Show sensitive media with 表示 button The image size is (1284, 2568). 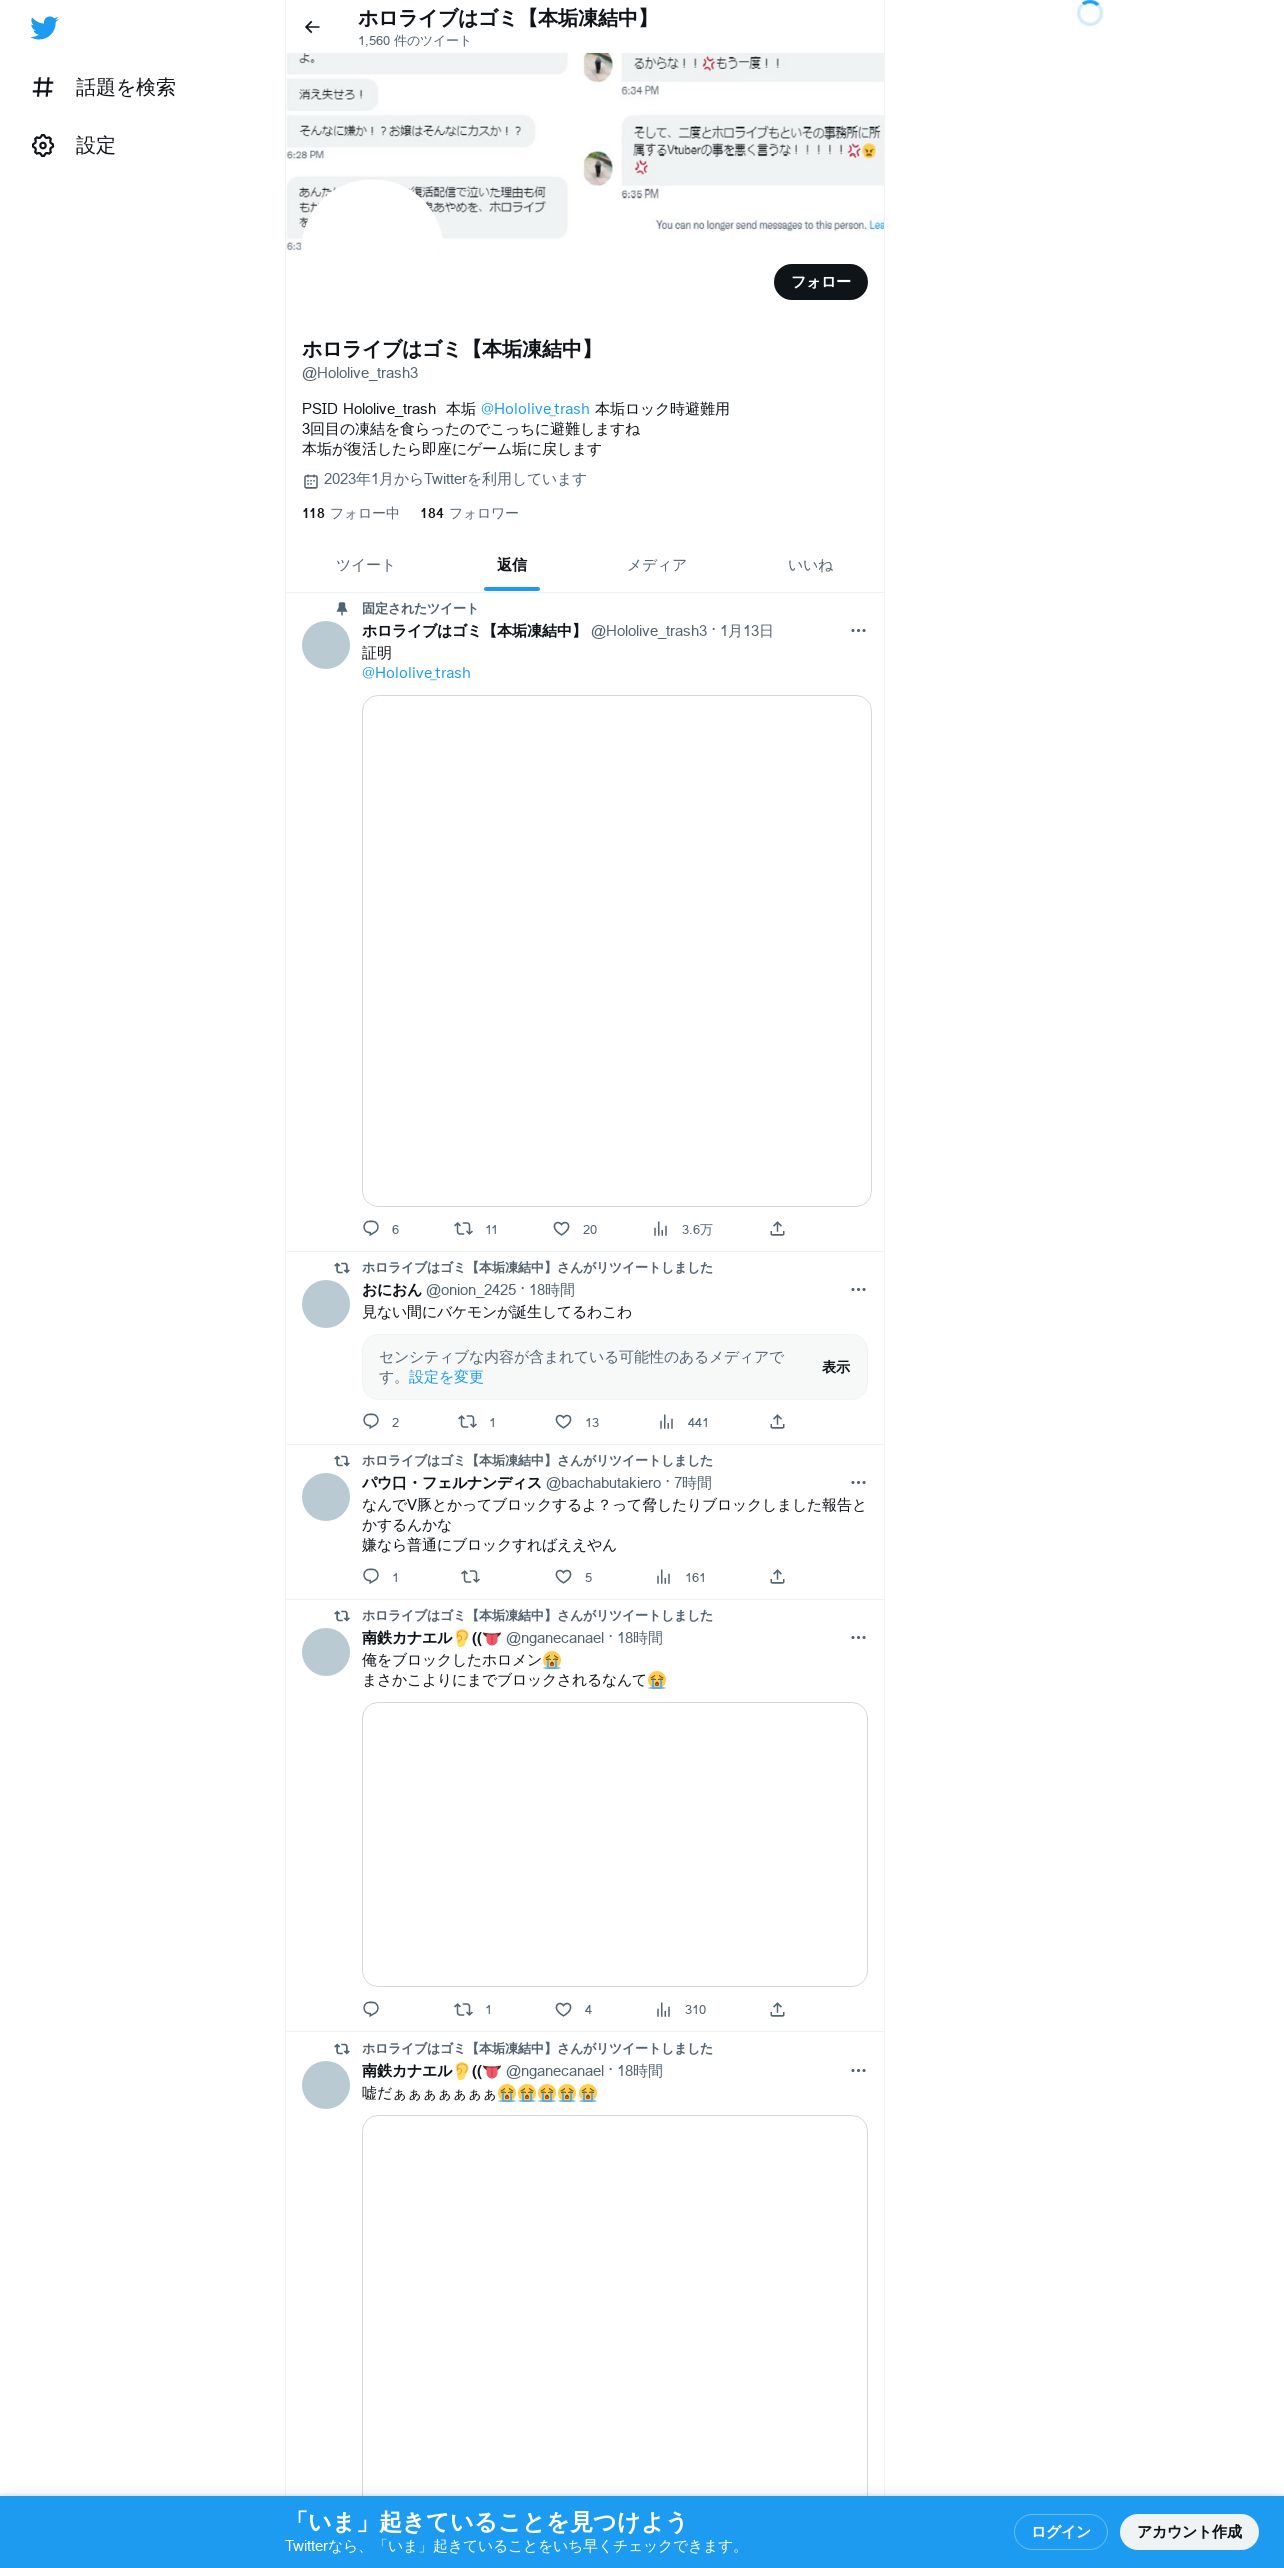point(836,1367)
